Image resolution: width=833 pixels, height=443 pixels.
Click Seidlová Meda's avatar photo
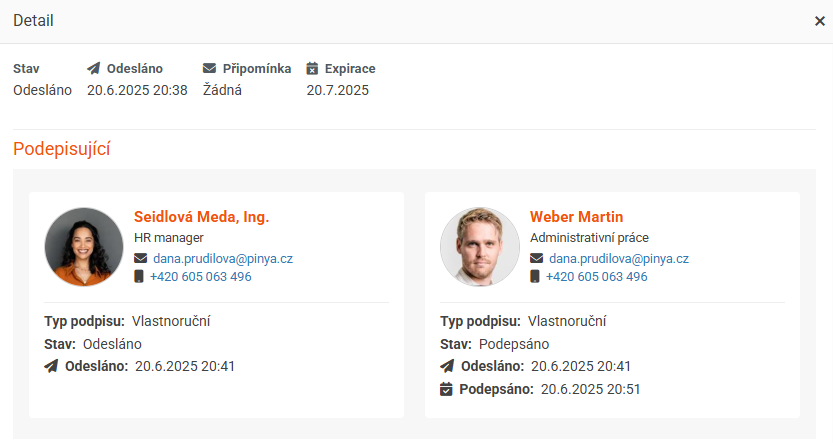click(x=84, y=247)
